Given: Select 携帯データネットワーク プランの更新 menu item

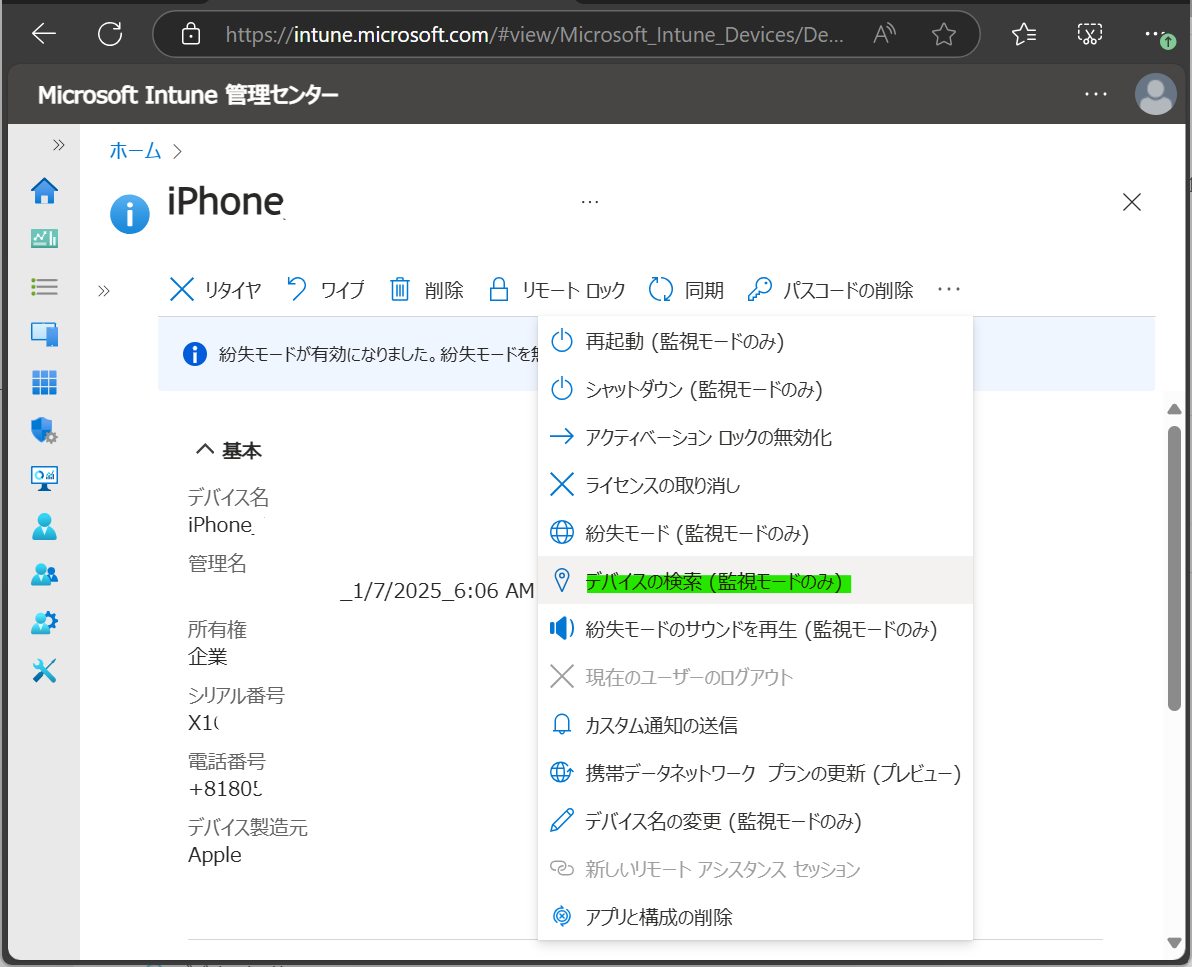Looking at the screenshot, I should [755, 773].
